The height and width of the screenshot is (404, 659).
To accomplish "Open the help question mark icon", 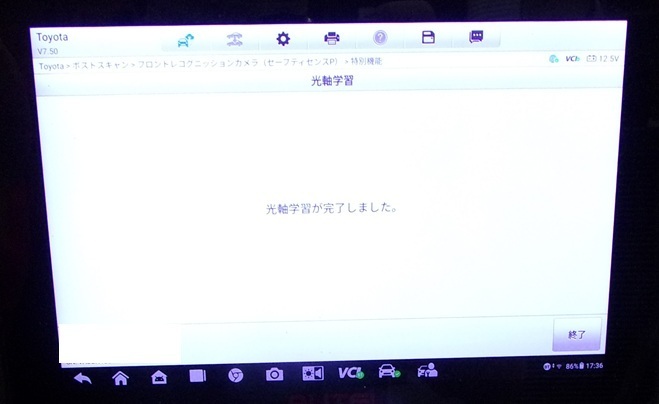I will coord(380,38).
